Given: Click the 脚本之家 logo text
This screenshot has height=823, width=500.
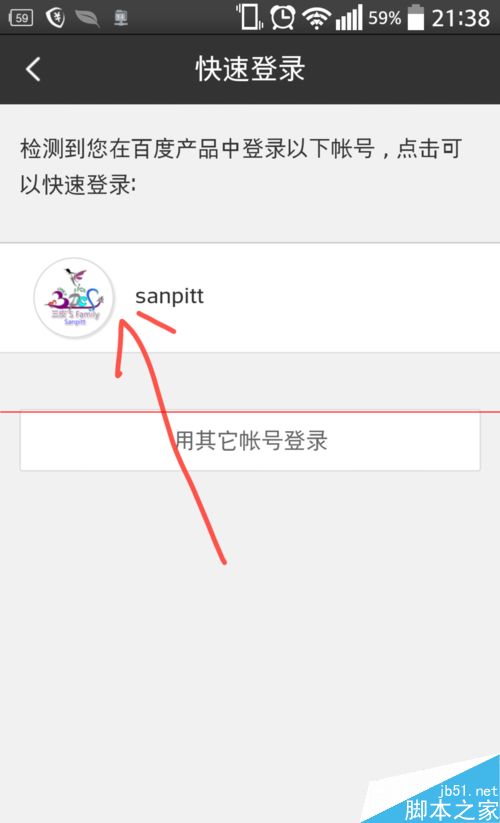Looking at the screenshot, I should point(452,810).
